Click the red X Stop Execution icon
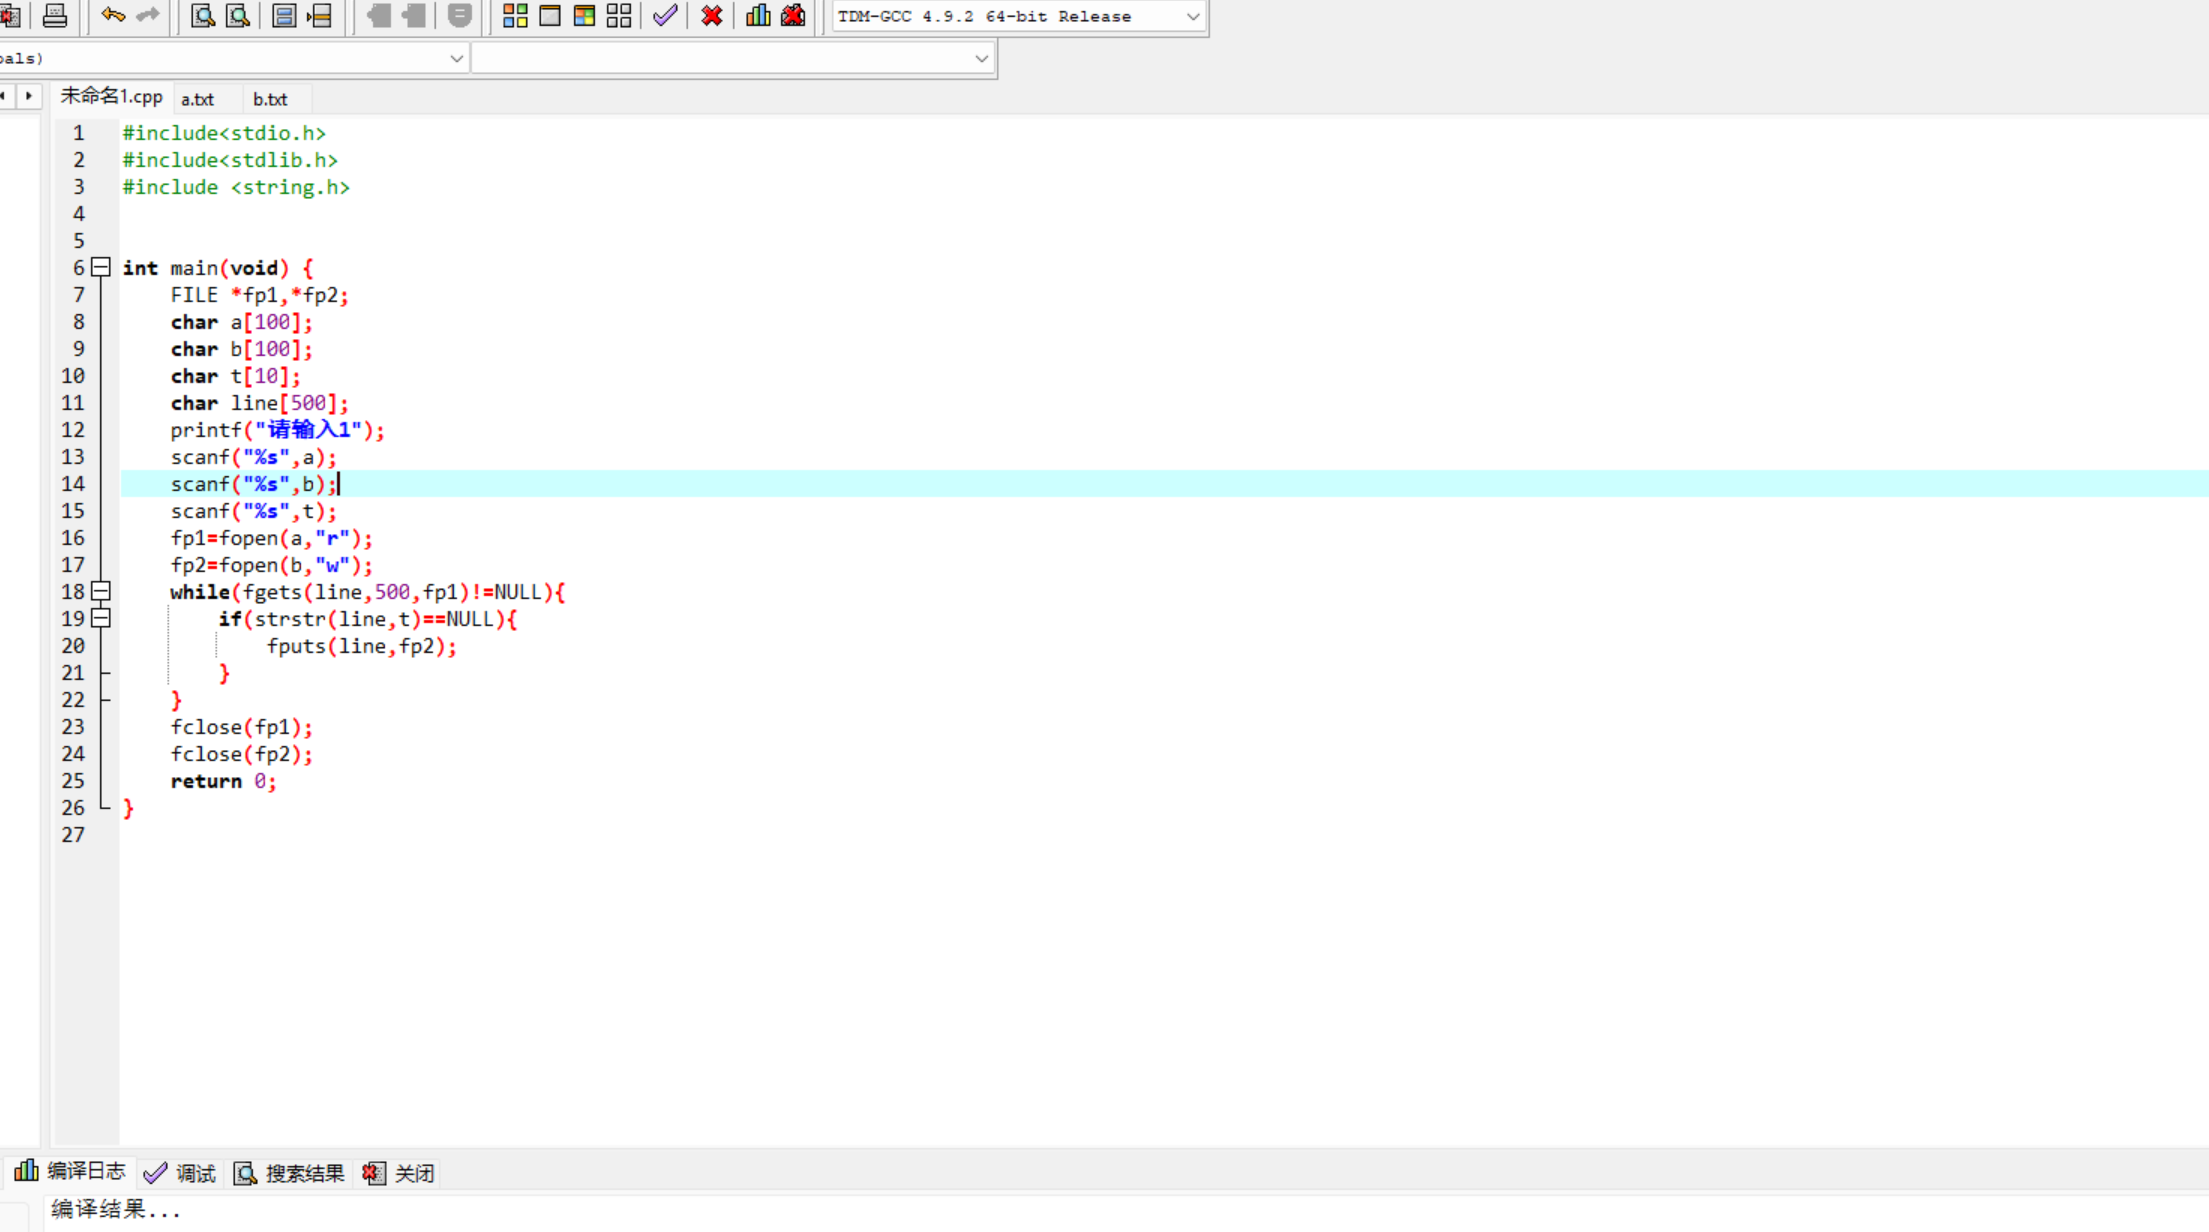 click(712, 15)
